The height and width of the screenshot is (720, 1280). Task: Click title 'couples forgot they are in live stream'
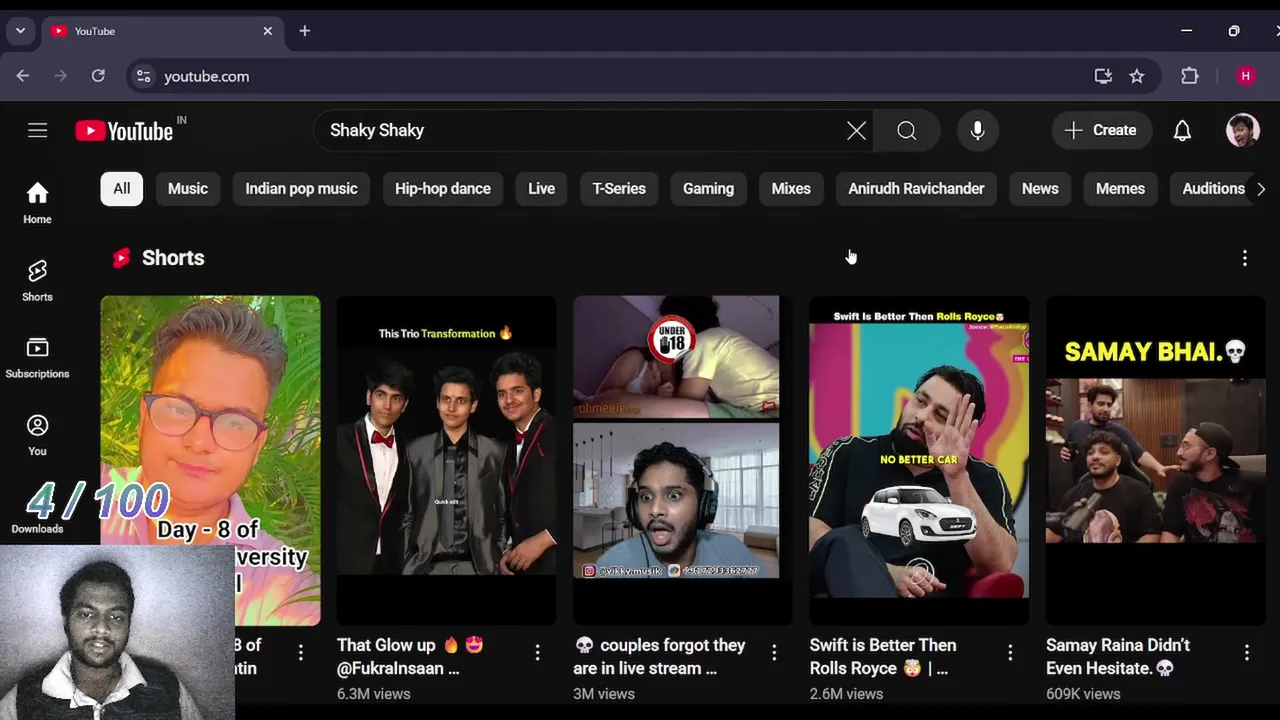[659, 657]
